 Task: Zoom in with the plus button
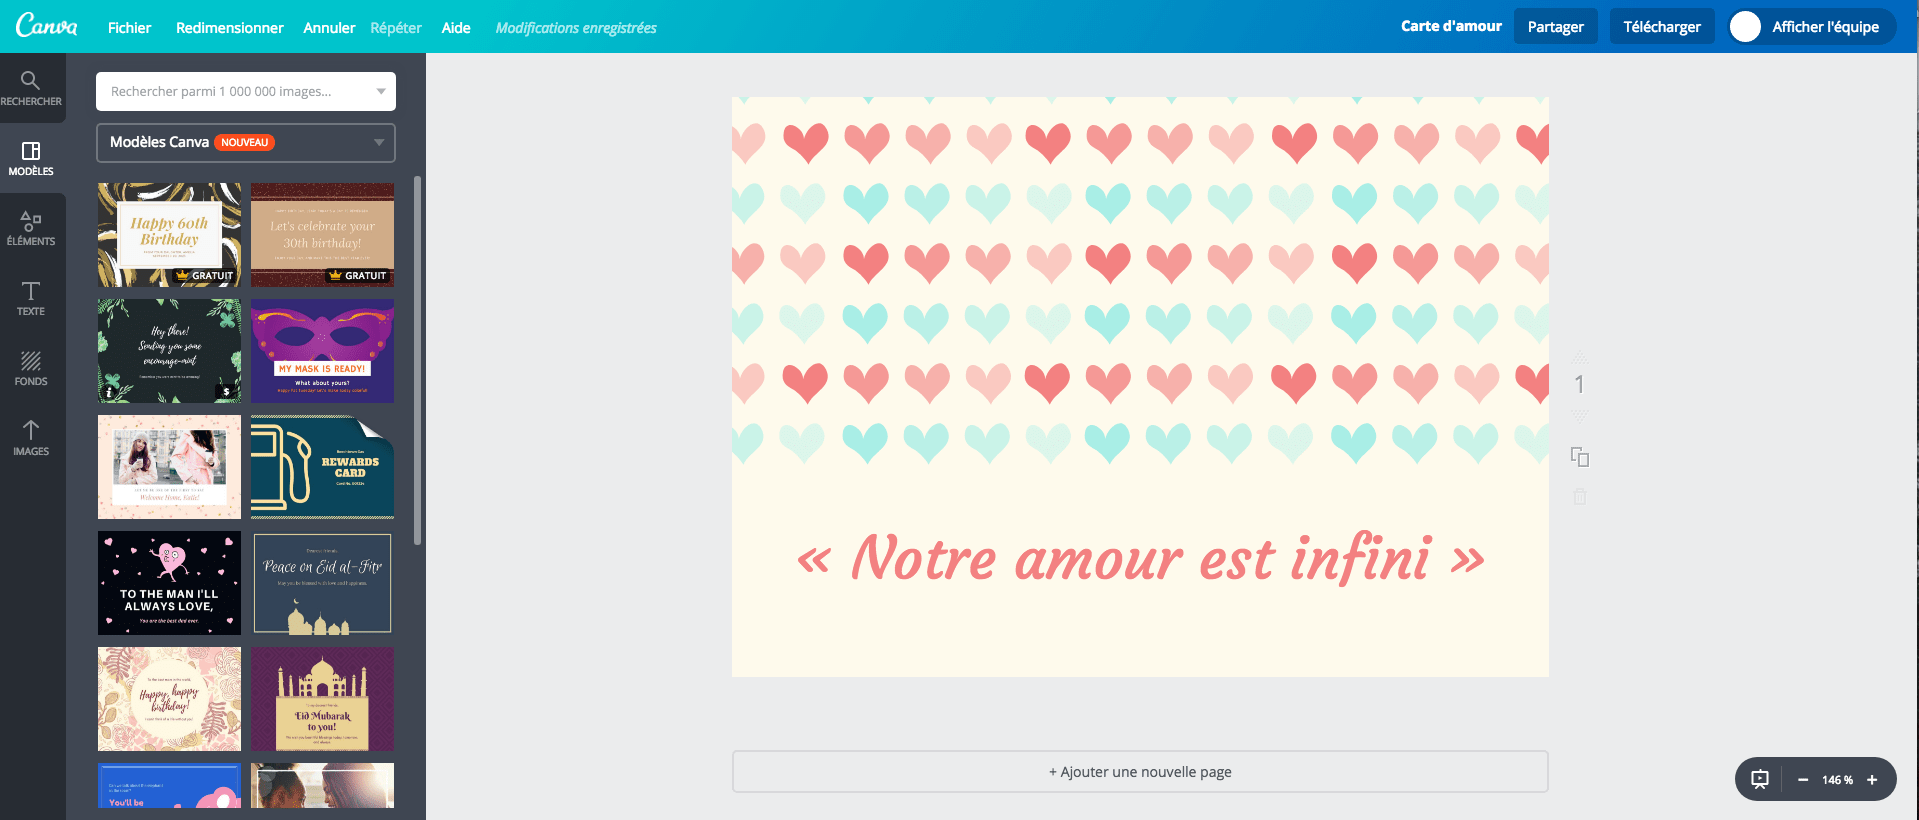1872,780
